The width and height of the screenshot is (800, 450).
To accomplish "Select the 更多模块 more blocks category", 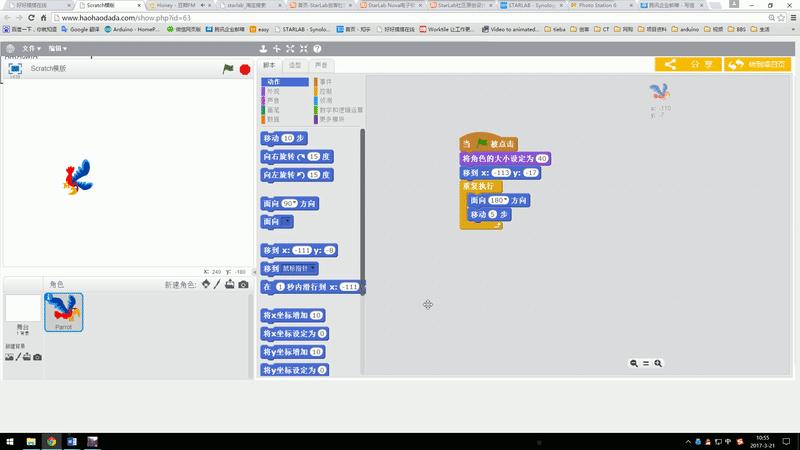I will pyautogui.click(x=338, y=119).
